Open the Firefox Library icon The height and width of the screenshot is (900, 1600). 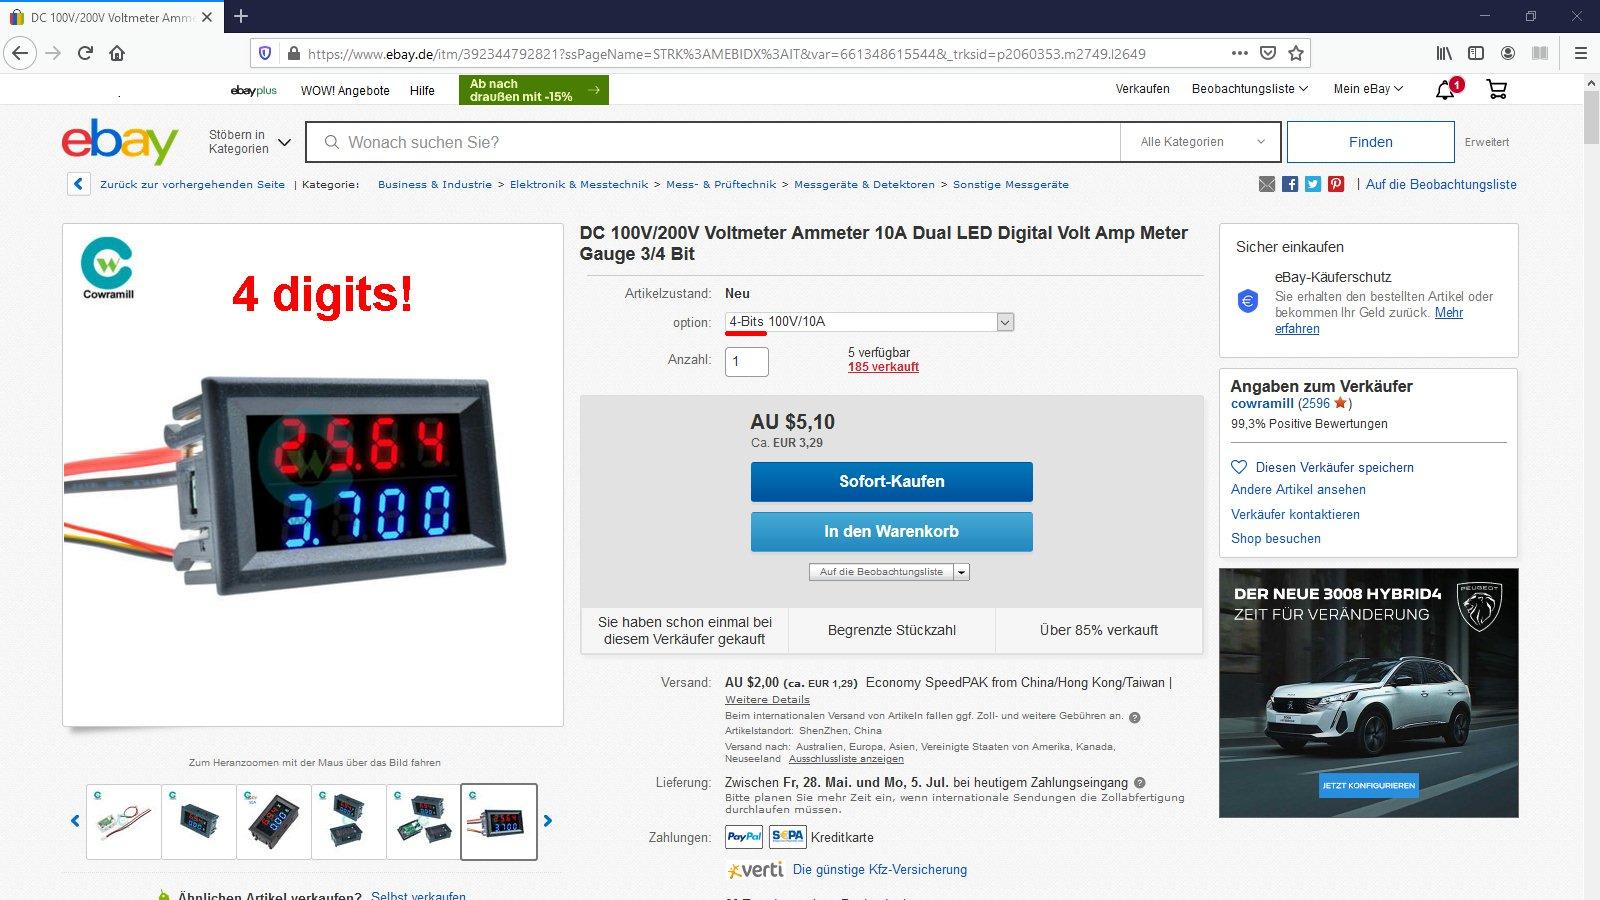pos(1444,53)
